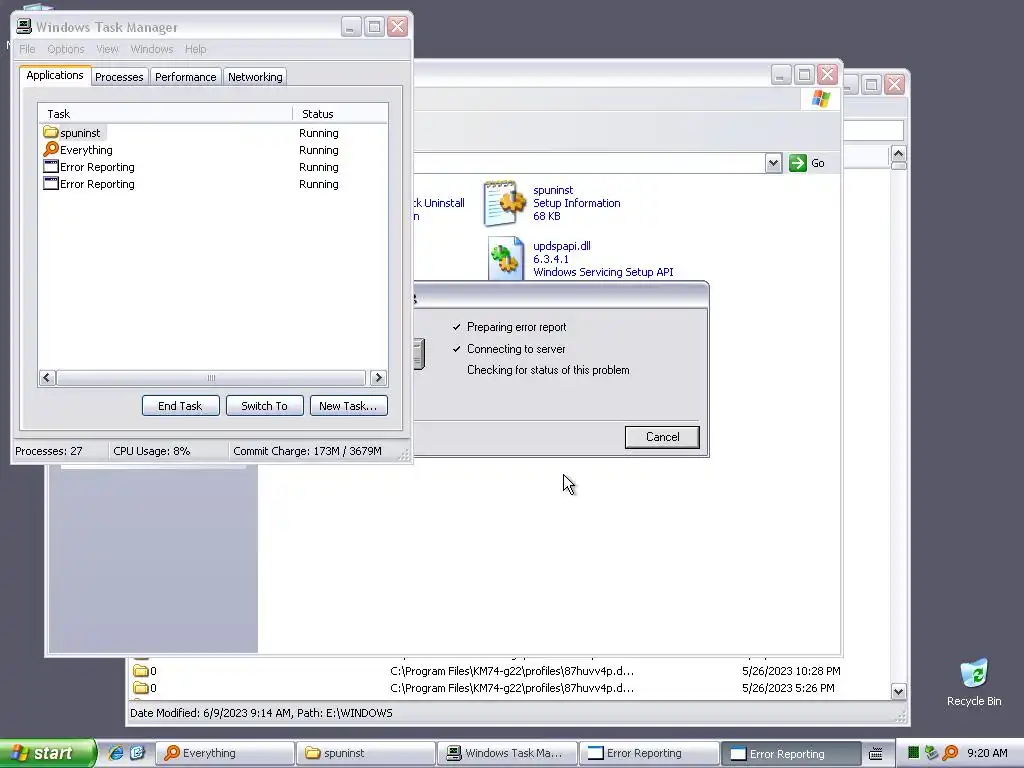Click the Commit Charge status bar entry
Image resolution: width=1024 pixels, height=768 pixels.
(x=307, y=451)
